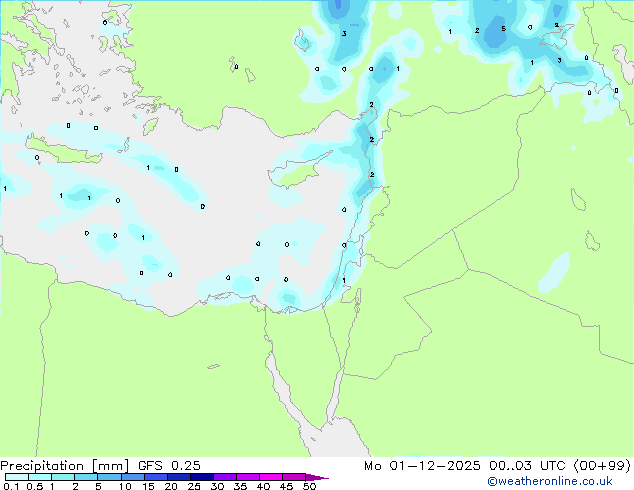
Task: Click the legend label '50'
Action: coord(310,486)
